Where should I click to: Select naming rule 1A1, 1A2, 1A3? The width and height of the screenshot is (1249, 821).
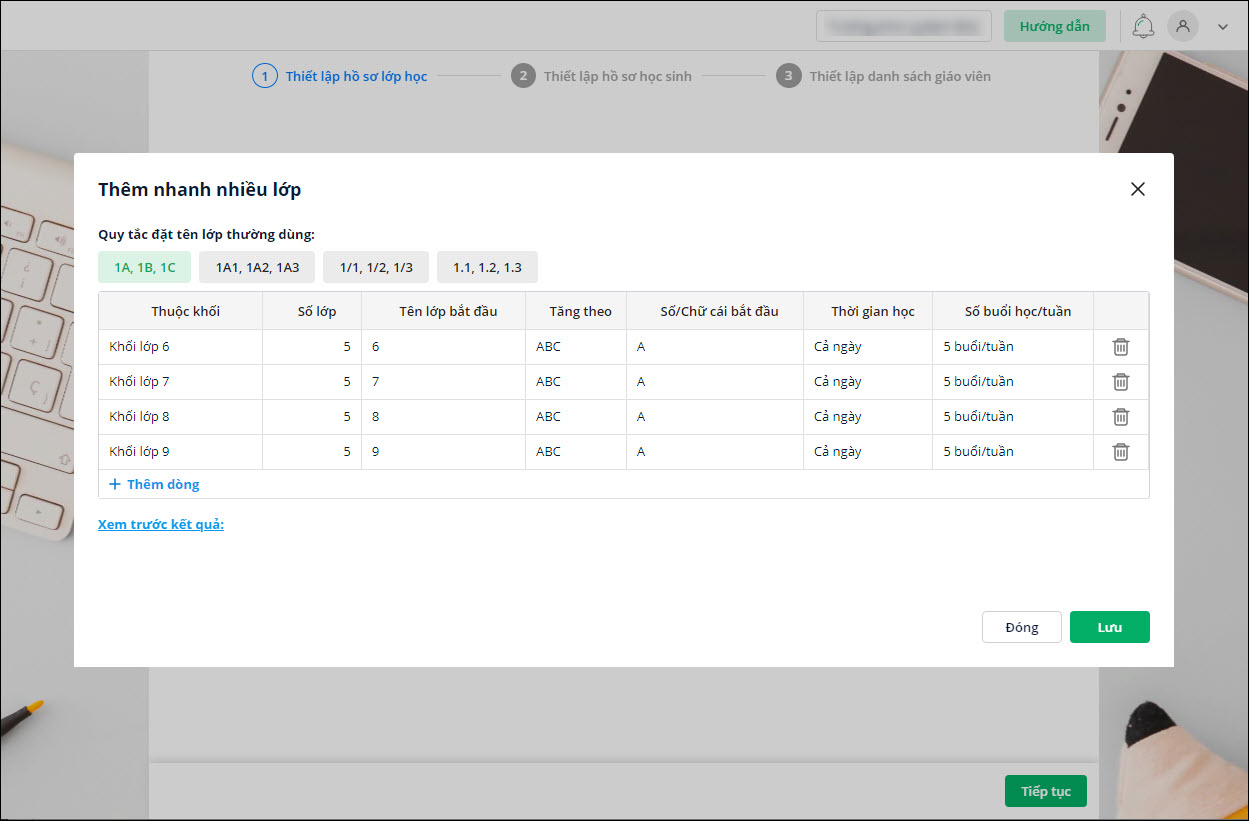(x=257, y=267)
